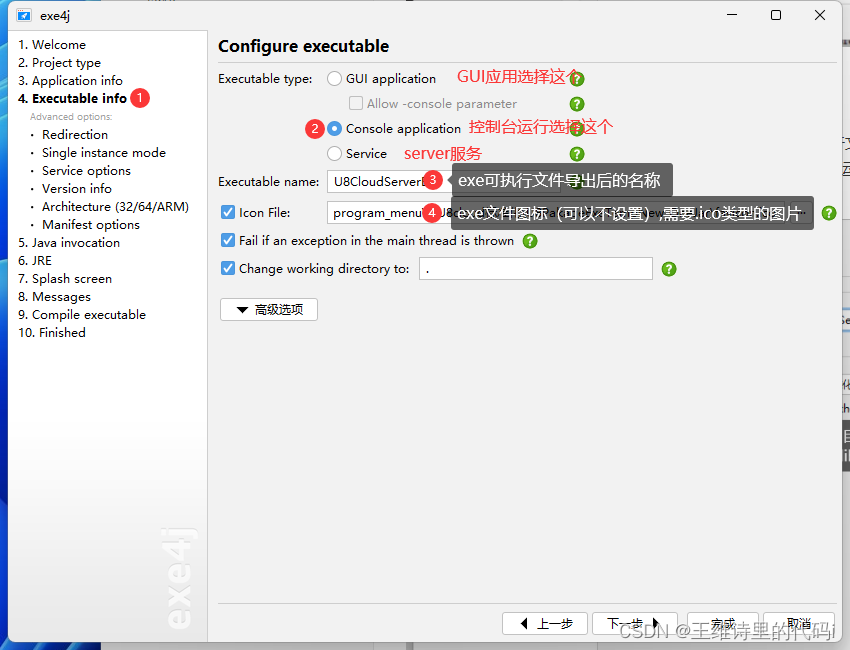Select Console application radio button

pos(334,128)
